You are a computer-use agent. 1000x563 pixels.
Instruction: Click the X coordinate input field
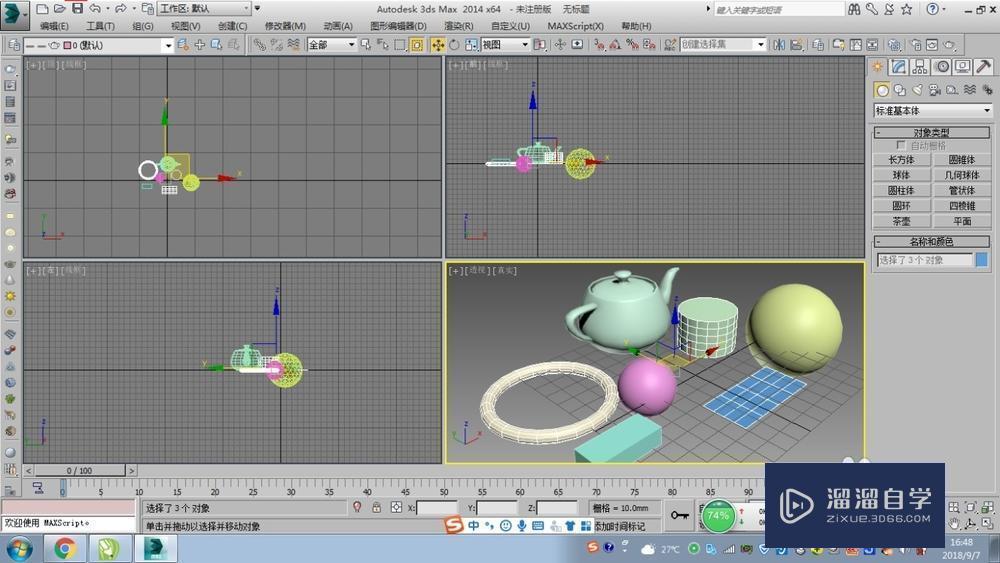pyautogui.click(x=437, y=508)
